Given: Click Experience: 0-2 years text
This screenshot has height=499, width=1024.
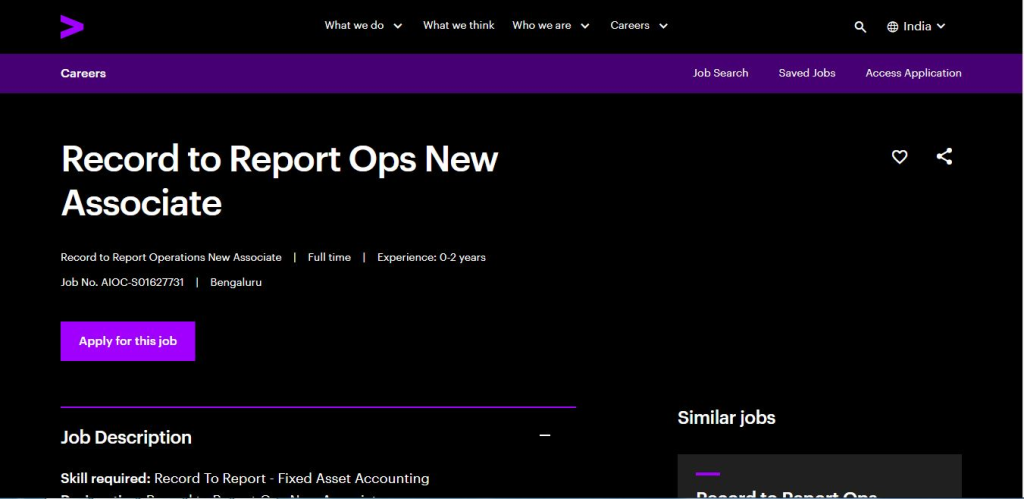Looking at the screenshot, I should 431,257.
